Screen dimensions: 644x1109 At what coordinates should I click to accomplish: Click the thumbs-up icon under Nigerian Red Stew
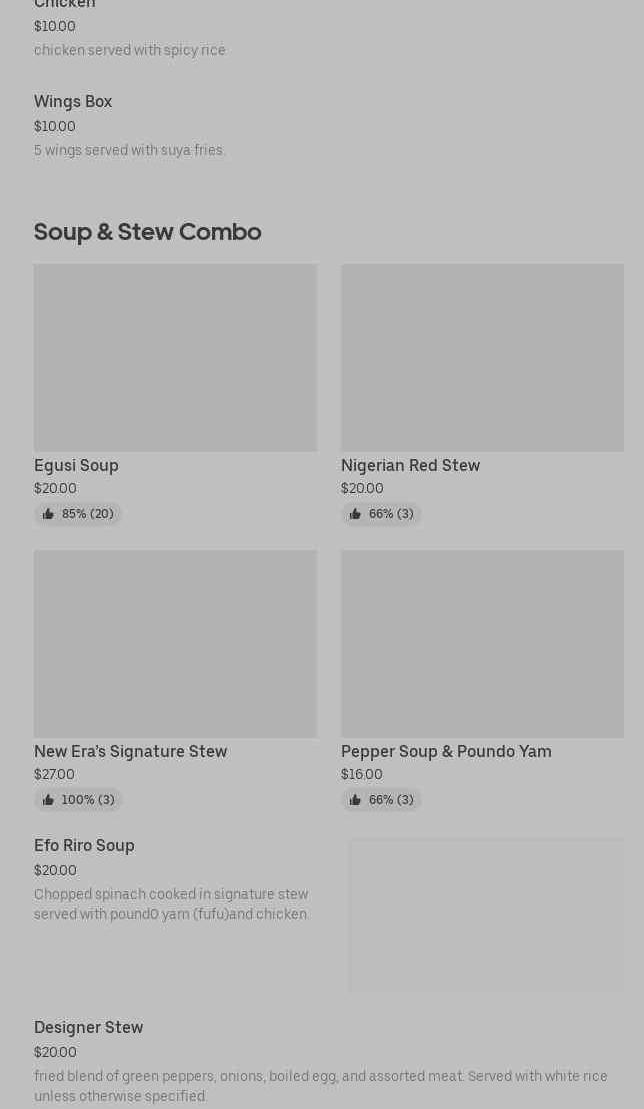pos(355,514)
